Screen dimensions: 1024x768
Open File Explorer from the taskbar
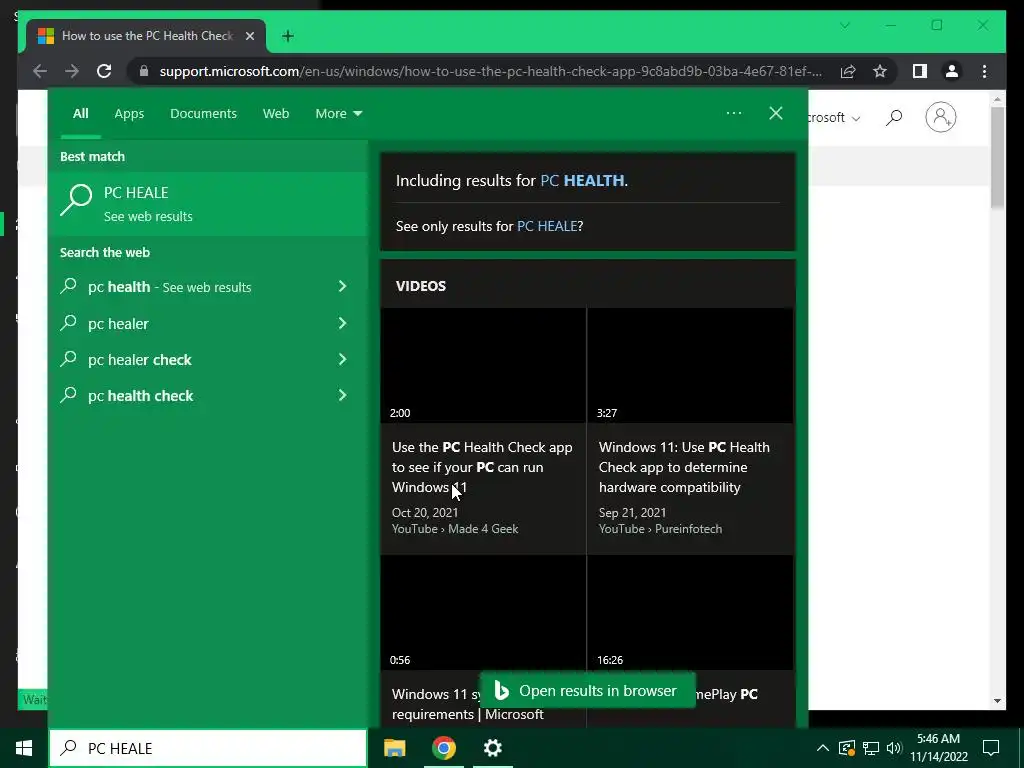pos(394,748)
